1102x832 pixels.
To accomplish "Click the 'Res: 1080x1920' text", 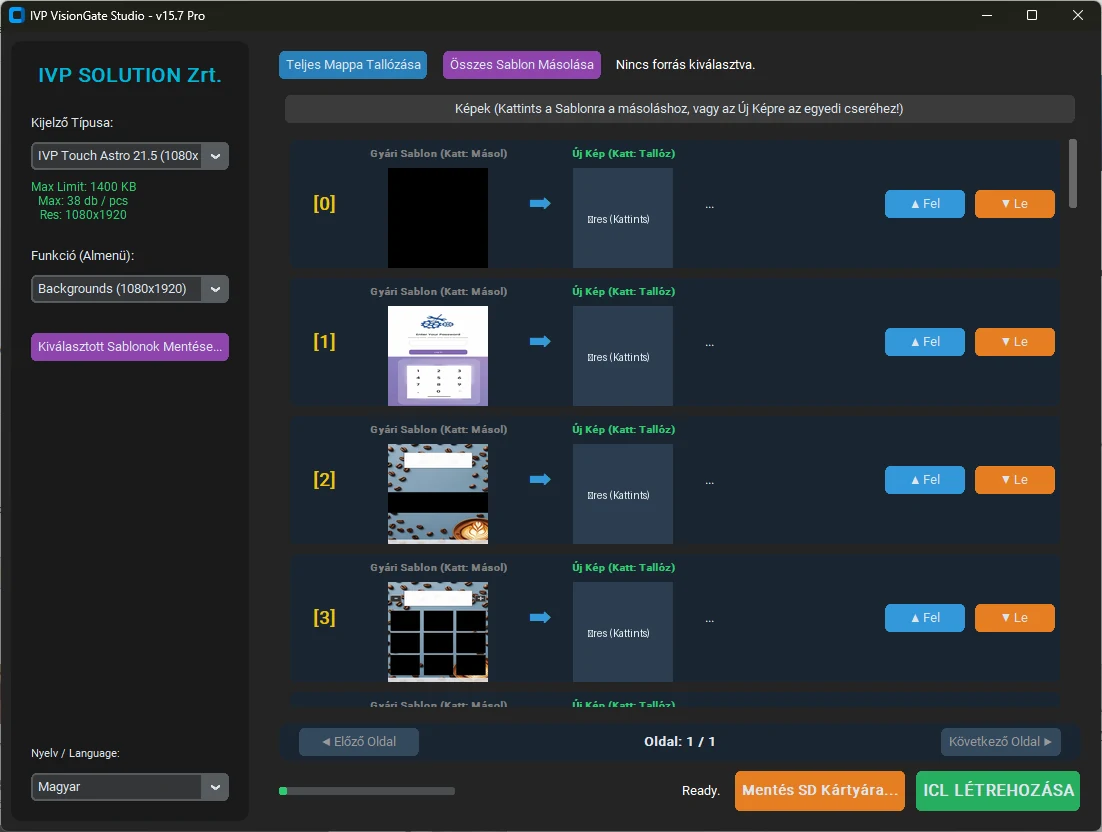I will 83,215.
